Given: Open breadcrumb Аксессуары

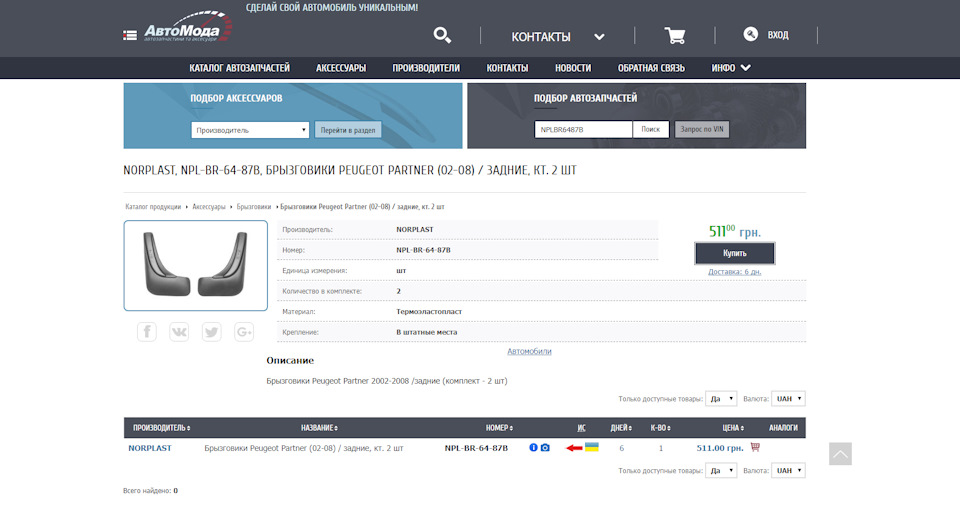Looking at the screenshot, I should [209, 207].
